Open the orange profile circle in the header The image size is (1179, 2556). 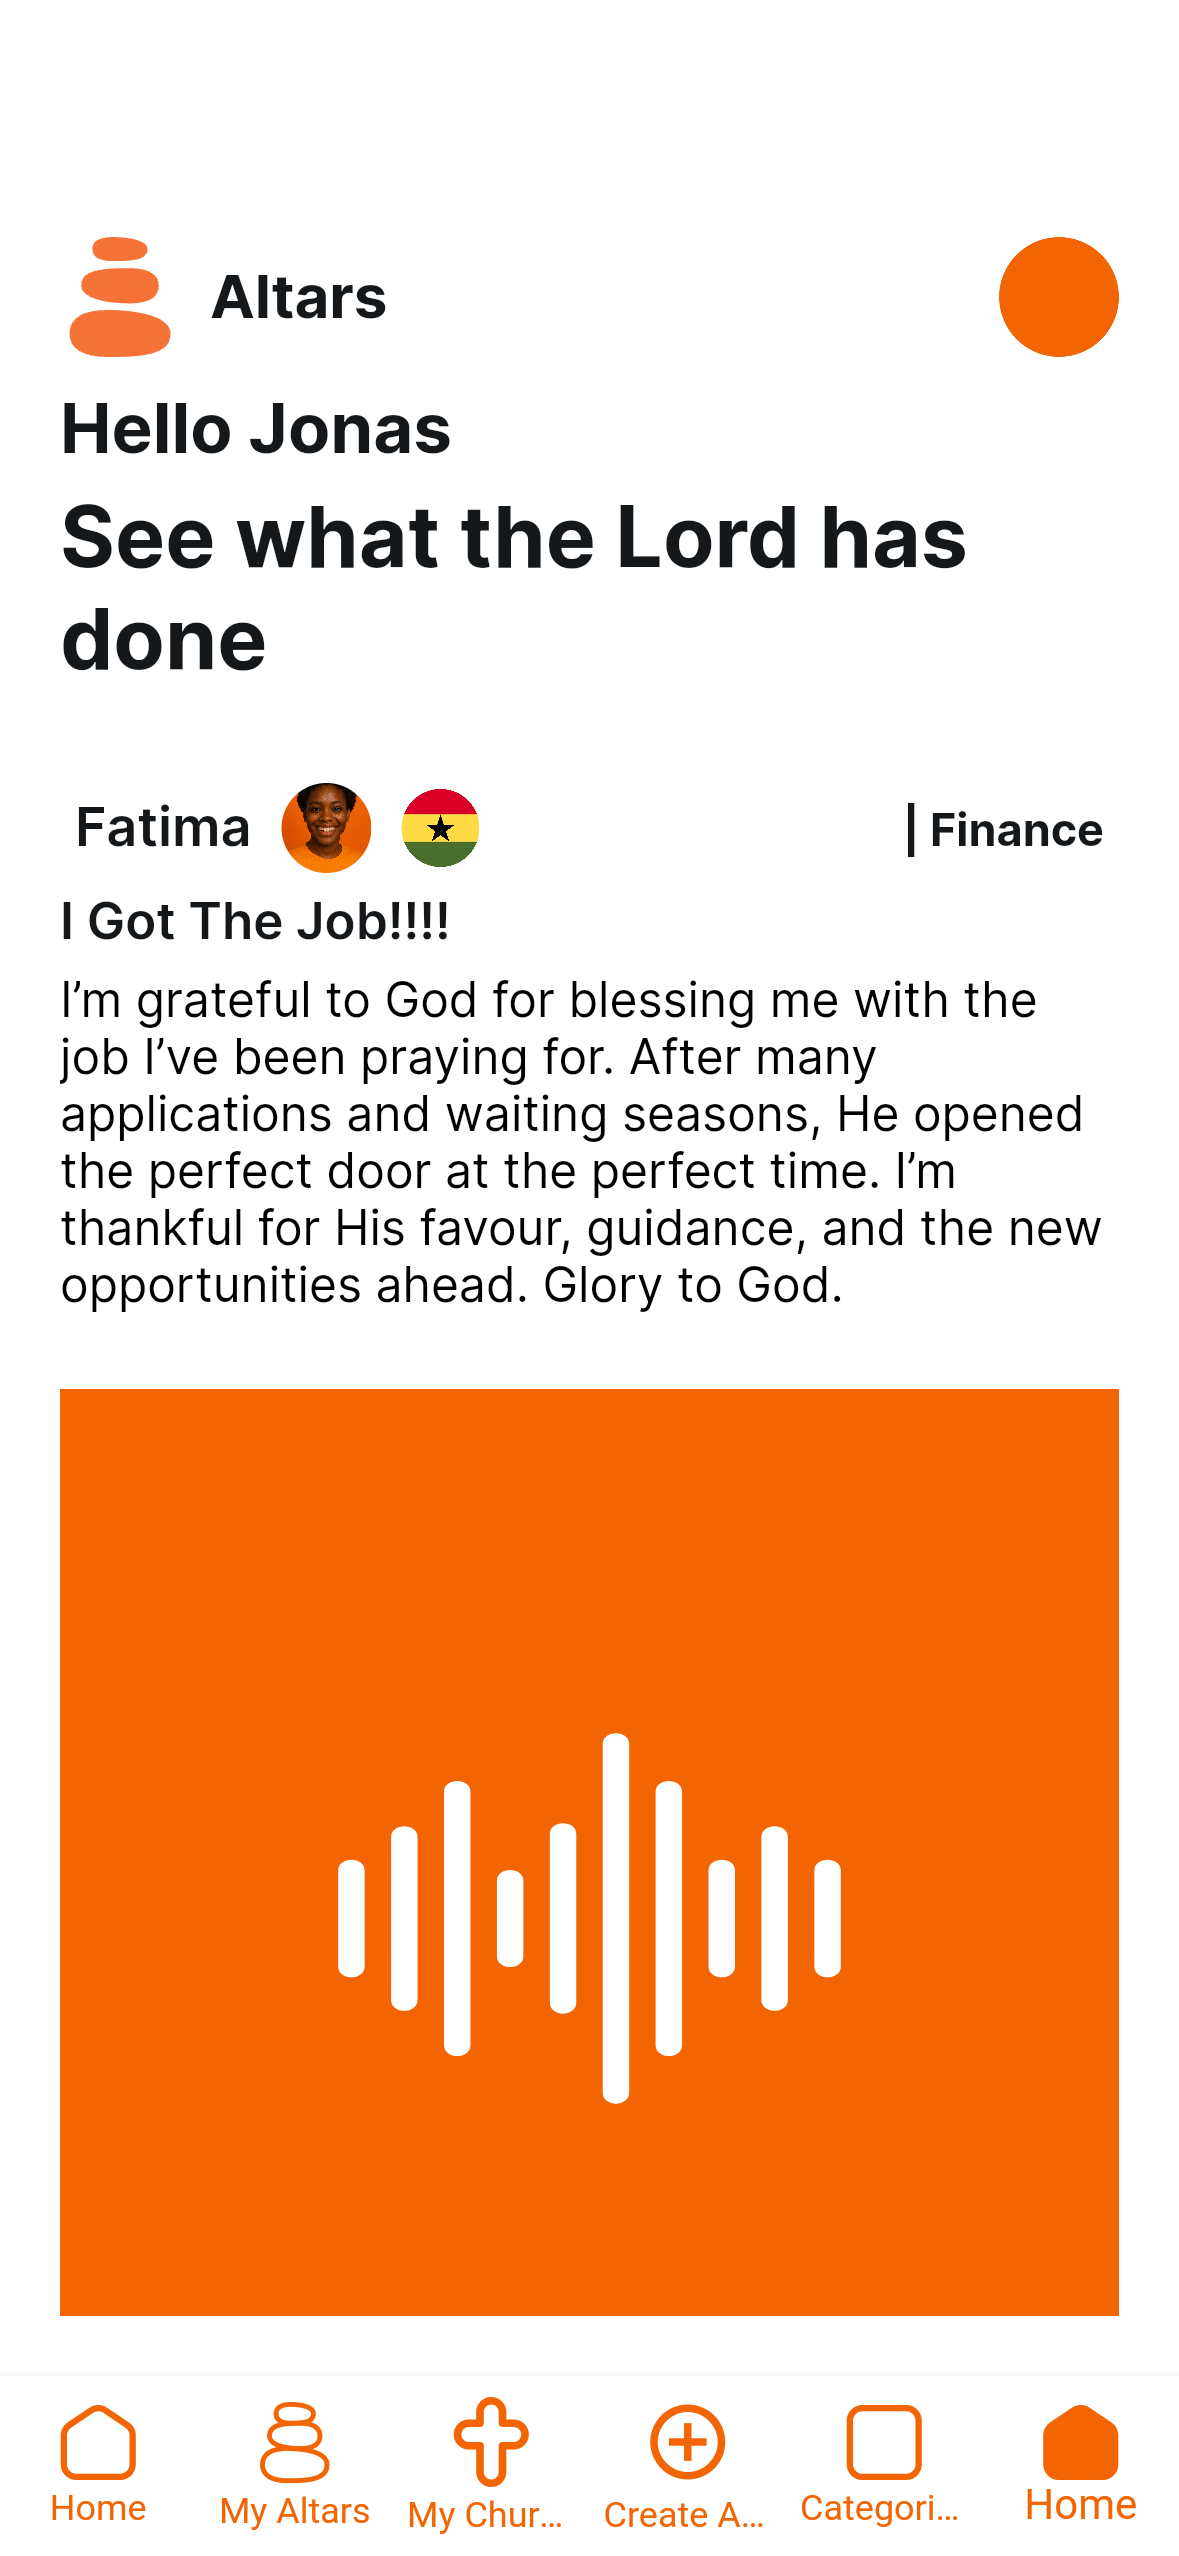pos(1058,297)
